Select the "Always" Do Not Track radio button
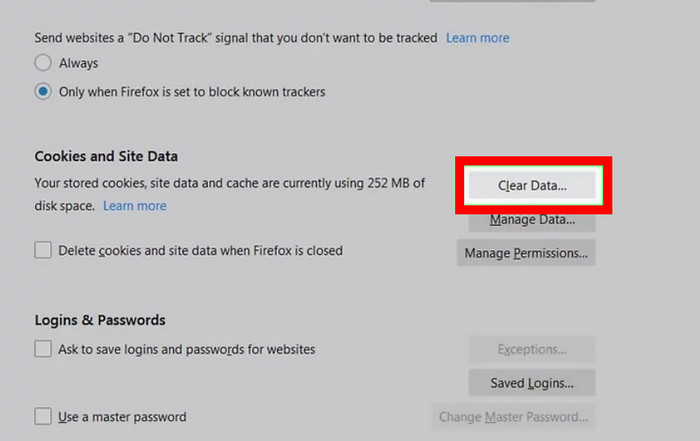This screenshot has height=441, width=700. tap(43, 63)
